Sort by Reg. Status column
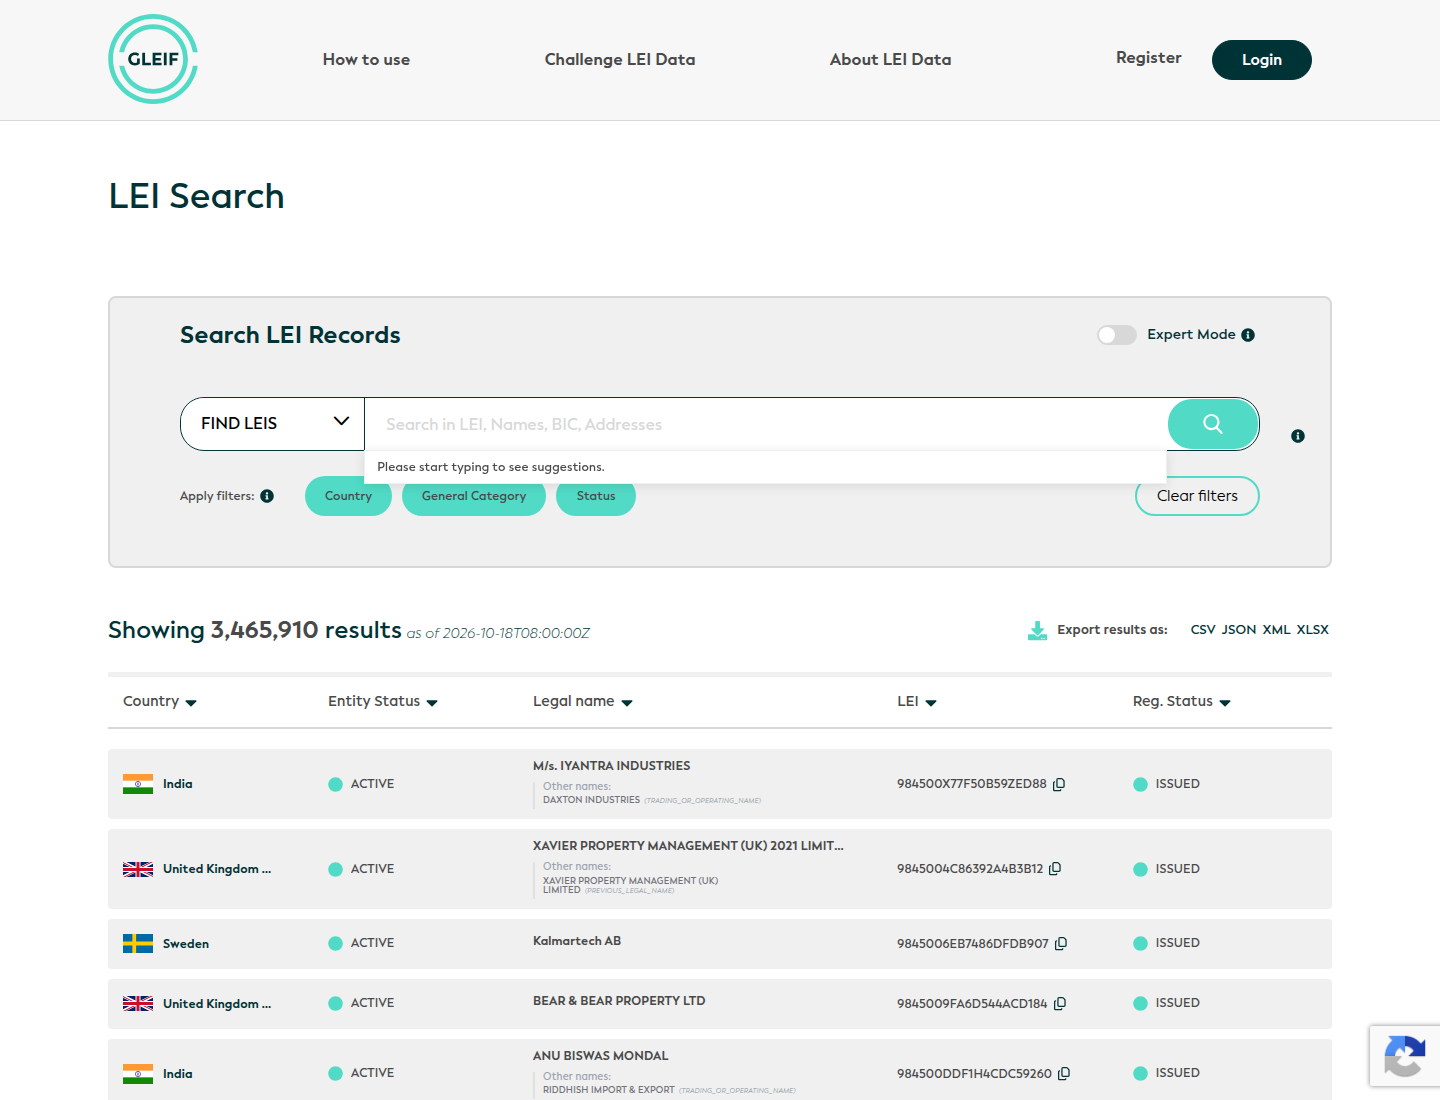This screenshot has height=1100, width=1440. click(1182, 701)
